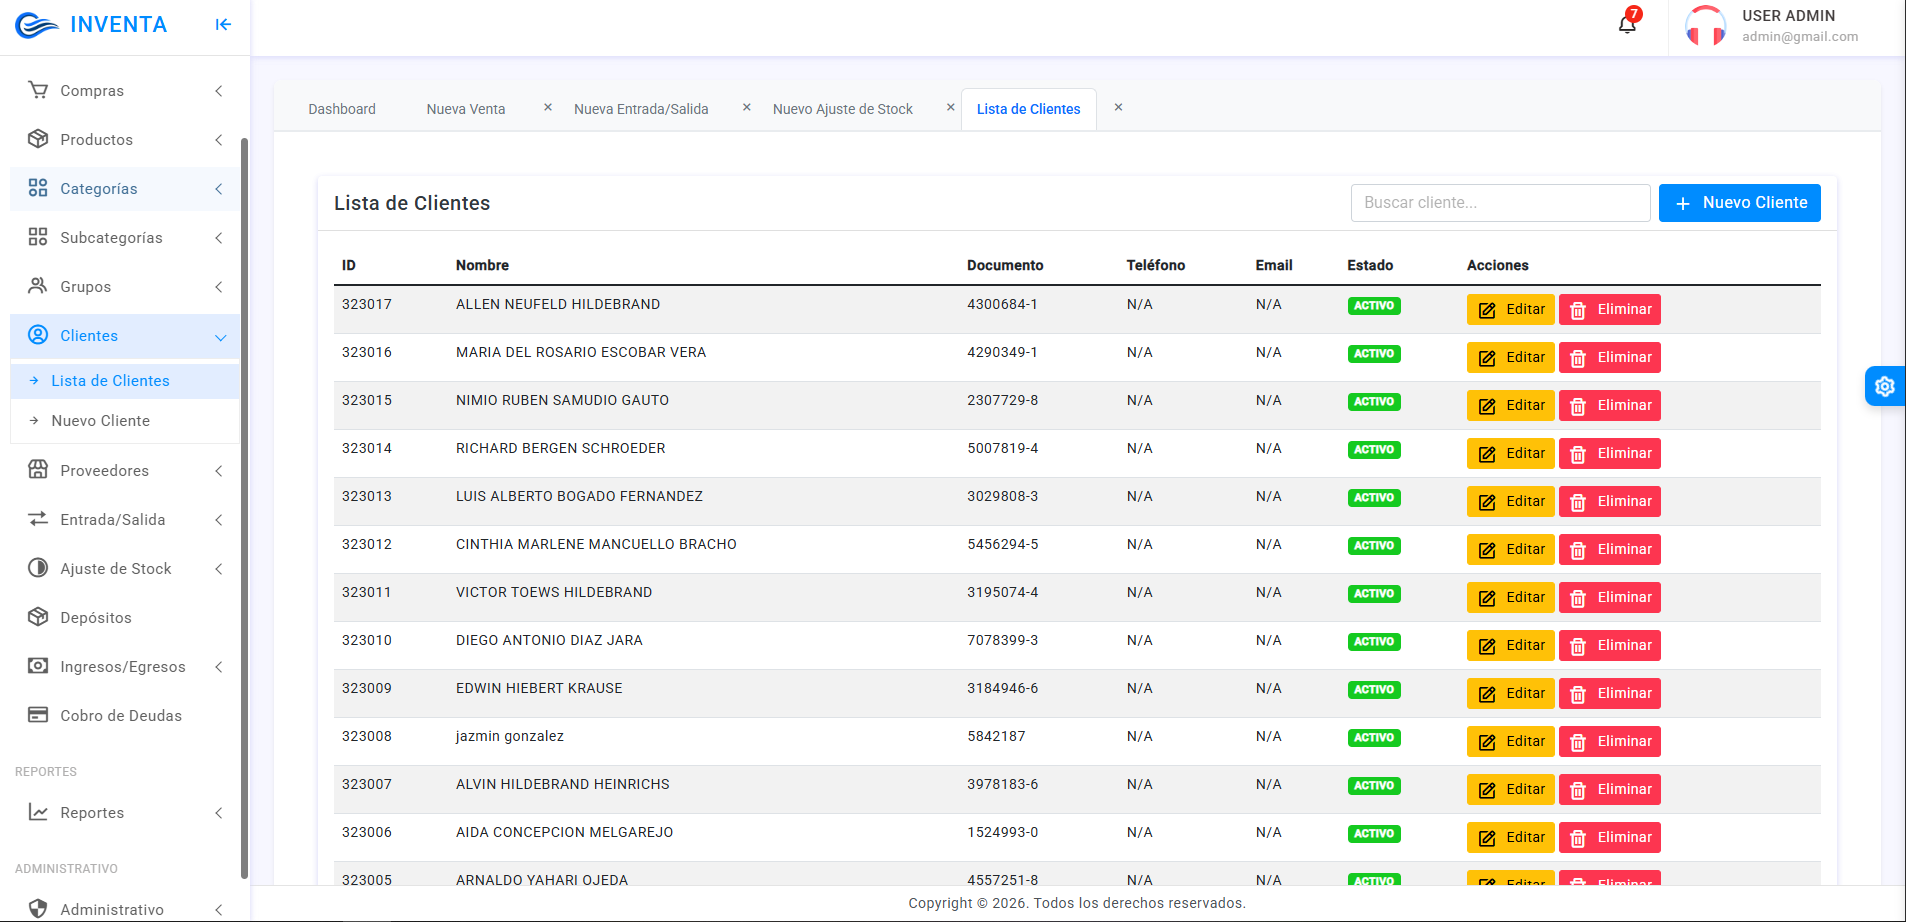
Task: Click the Reportes chart icon
Action: (38, 812)
